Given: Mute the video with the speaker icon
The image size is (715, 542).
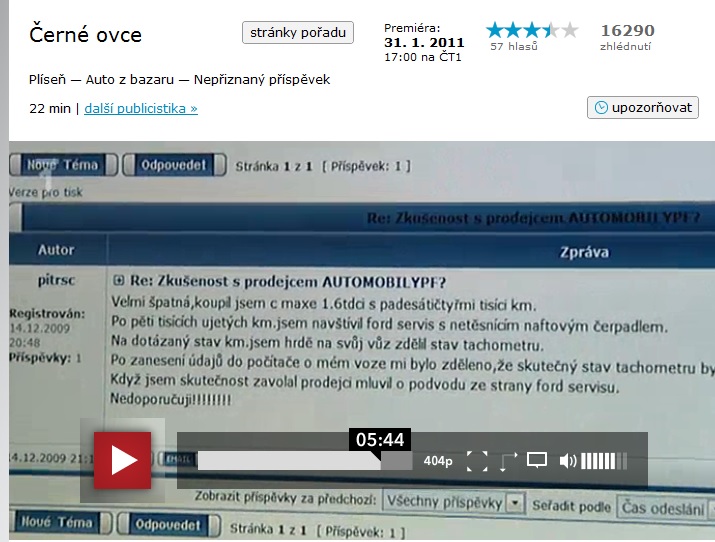Looking at the screenshot, I should click(567, 461).
